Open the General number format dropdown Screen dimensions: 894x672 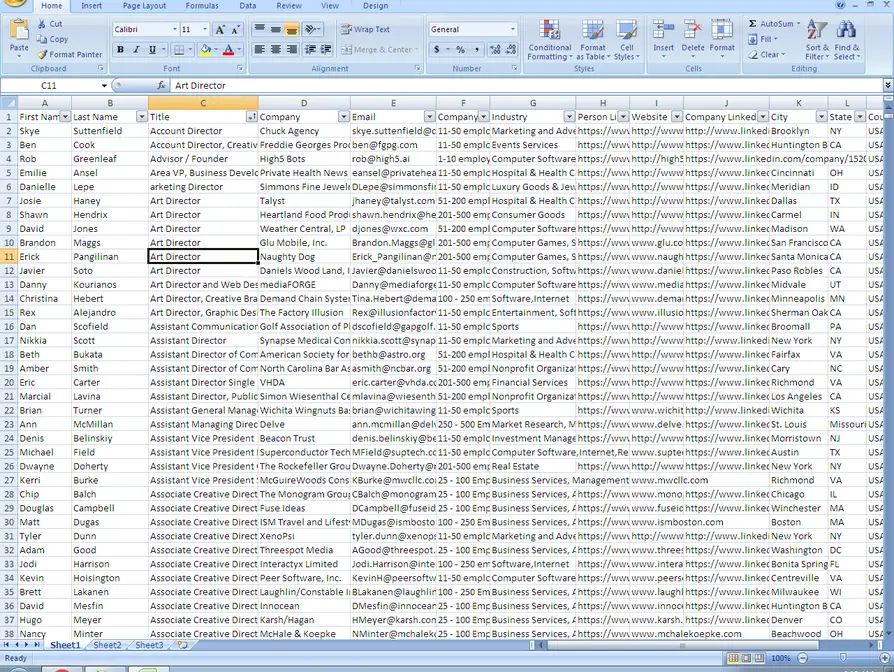coord(513,30)
